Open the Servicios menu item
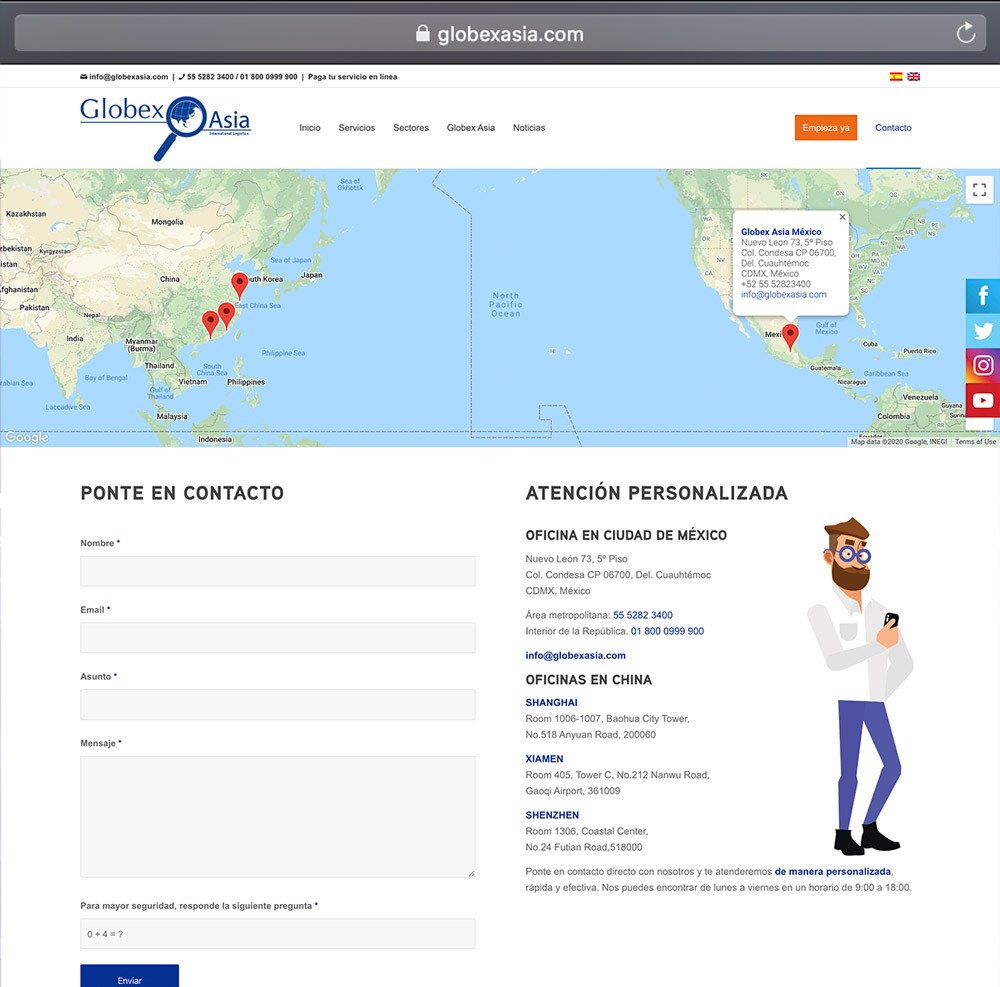Screen dimensions: 1000x987 pos(357,128)
